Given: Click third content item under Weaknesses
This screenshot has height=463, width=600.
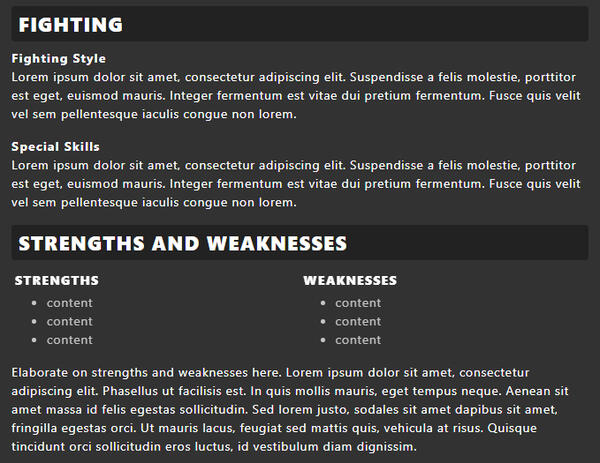Looking at the screenshot, I should [x=358, y=340].
